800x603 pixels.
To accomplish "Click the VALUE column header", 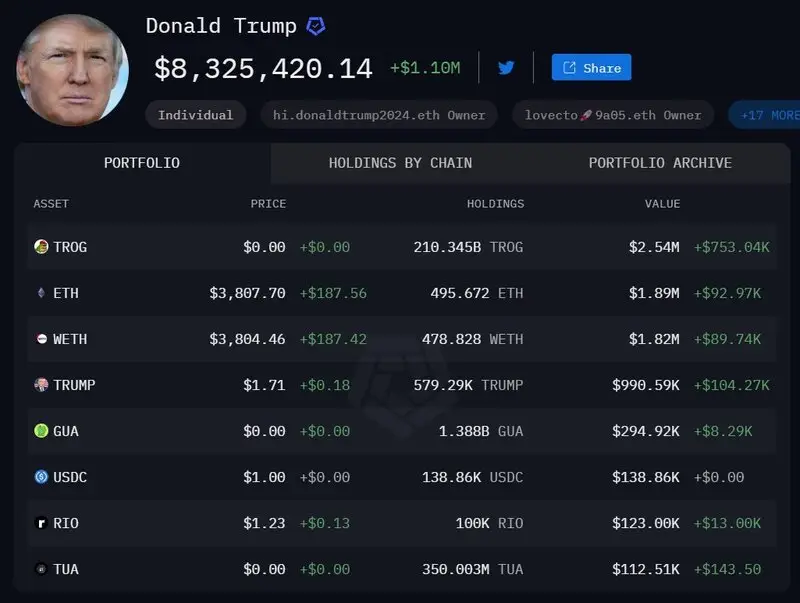I will pyautogui.click(x=662, y=204).
